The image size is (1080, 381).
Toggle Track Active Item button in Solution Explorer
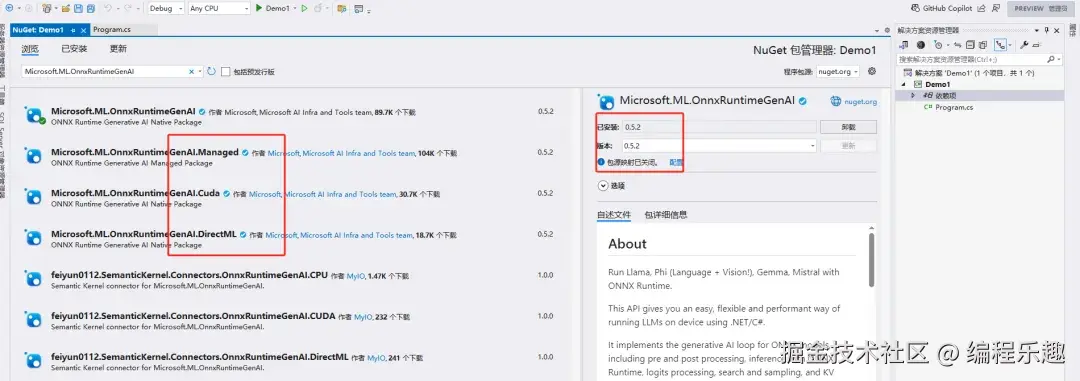tap(1000, 45)
